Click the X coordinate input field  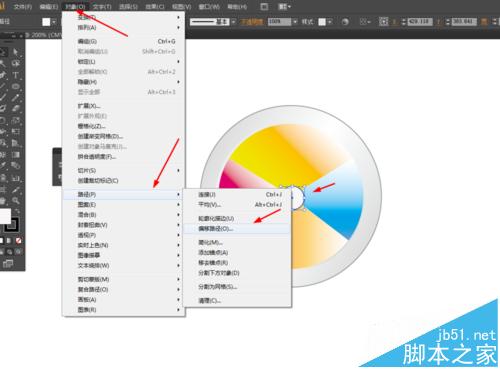click(x=420, y=22)
